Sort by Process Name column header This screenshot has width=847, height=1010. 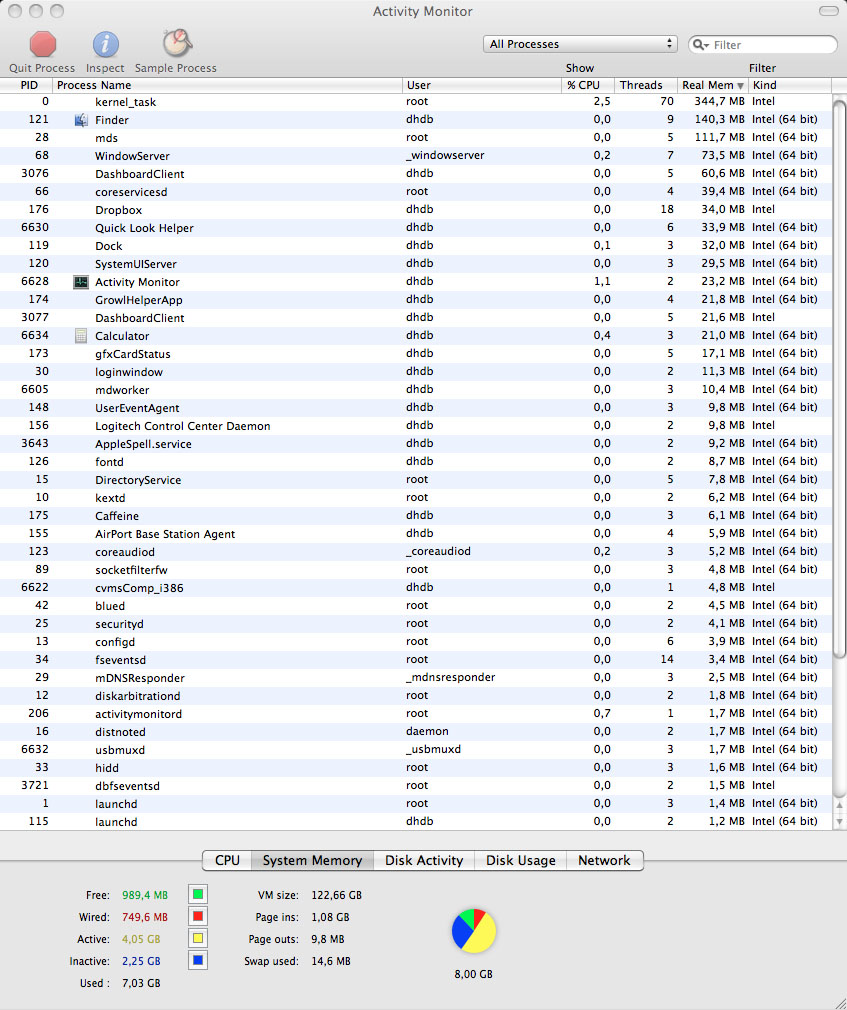227,85
